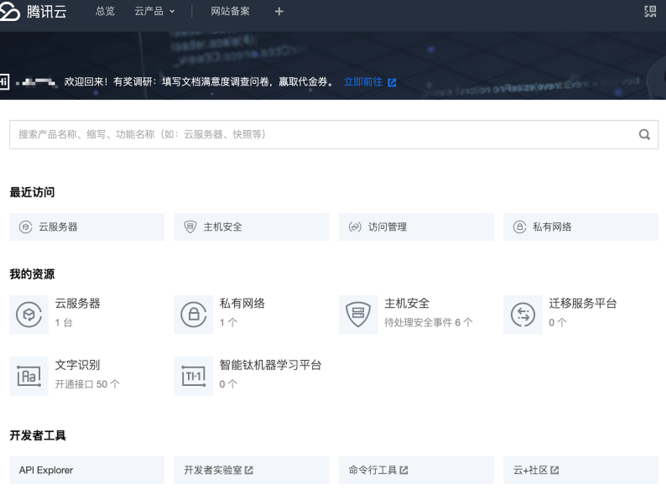Screen dimensions: 666x500
Task: Open 智能钛机器学习平台 resource title
Action: [271, 365]
